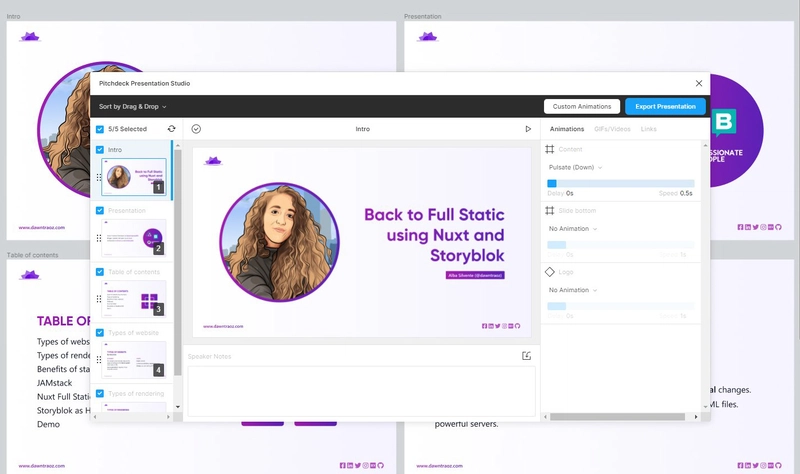
Task: Grab the drag handle of the Presentation slide
Action: coord(99,238)
